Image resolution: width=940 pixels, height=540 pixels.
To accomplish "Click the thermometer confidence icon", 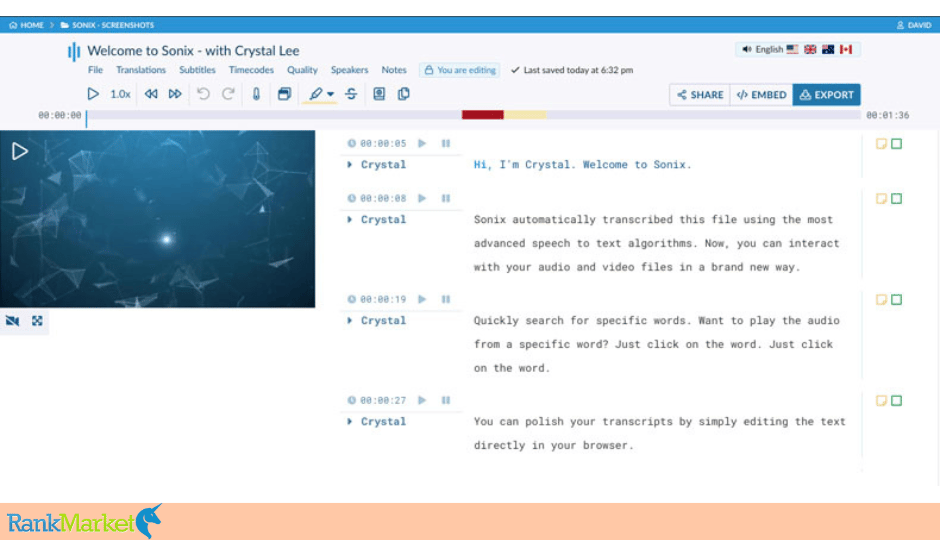I will 256,94.
